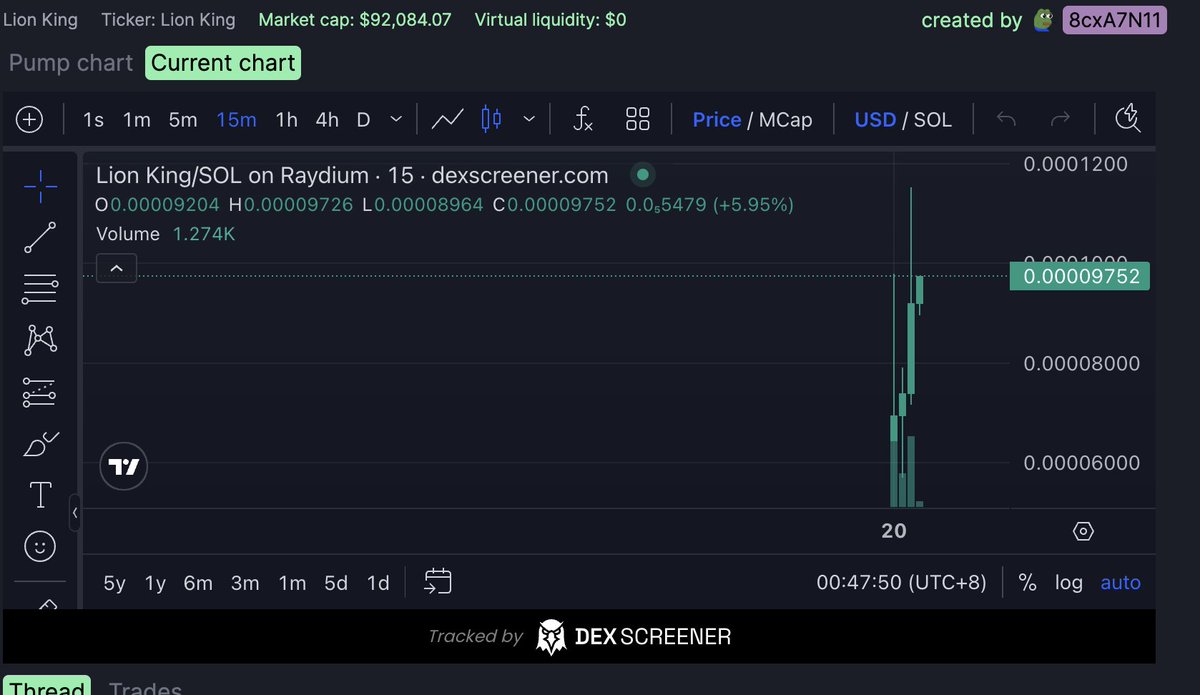This screenshot has width=1200, height=695.
Task: Click the date label 20 on time axis
Action: (x=894, y=531)
